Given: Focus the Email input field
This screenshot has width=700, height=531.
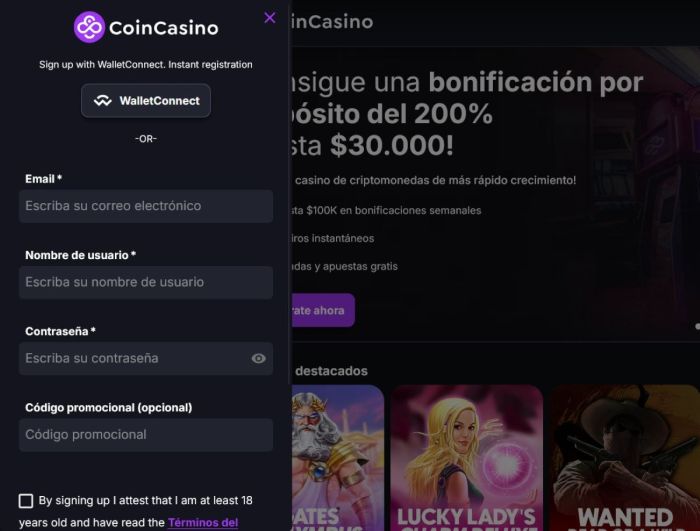Looking at the screenshot, I should pos(146,206).
